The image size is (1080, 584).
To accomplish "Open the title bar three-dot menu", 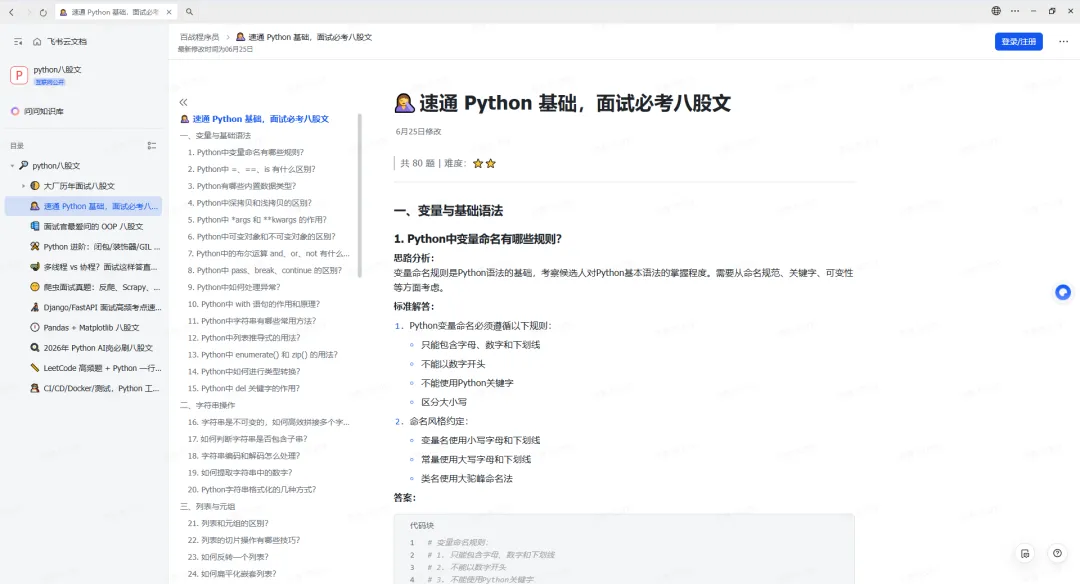I will [1015, 11].
